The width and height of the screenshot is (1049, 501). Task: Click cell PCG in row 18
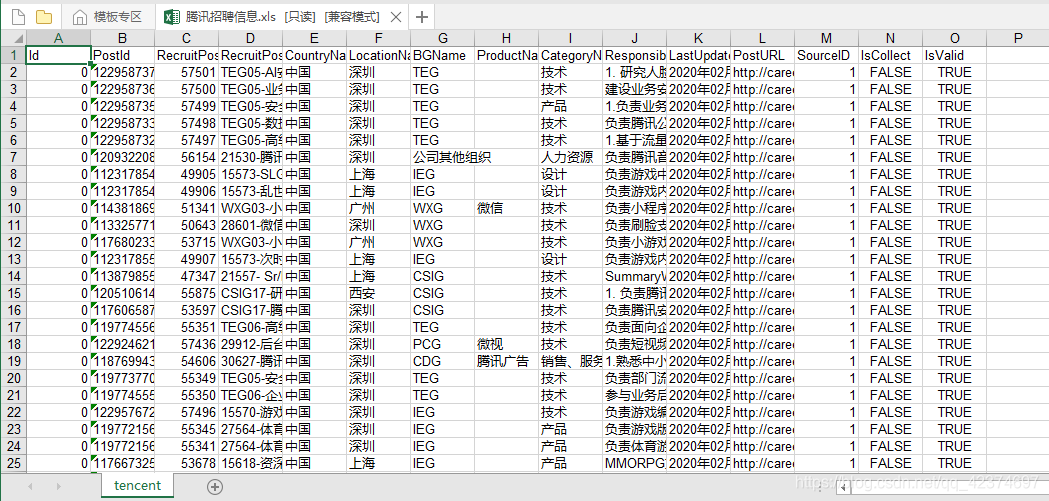[x=442, y=344]
